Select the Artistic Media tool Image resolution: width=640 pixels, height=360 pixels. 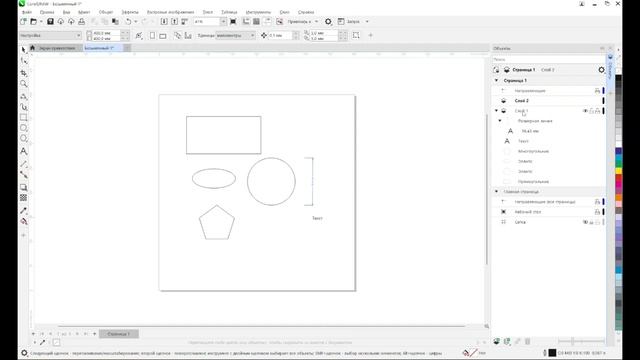tap(24, 107)
